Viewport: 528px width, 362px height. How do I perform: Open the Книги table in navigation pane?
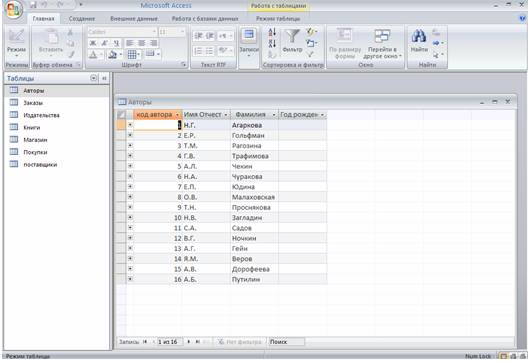(x=32, y=128)
